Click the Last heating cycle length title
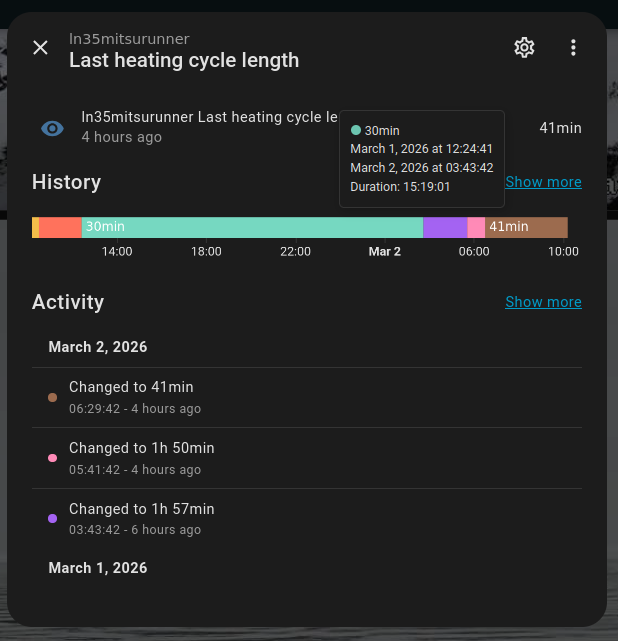Screen dimensions: 618x641 (x=184, y=60)
